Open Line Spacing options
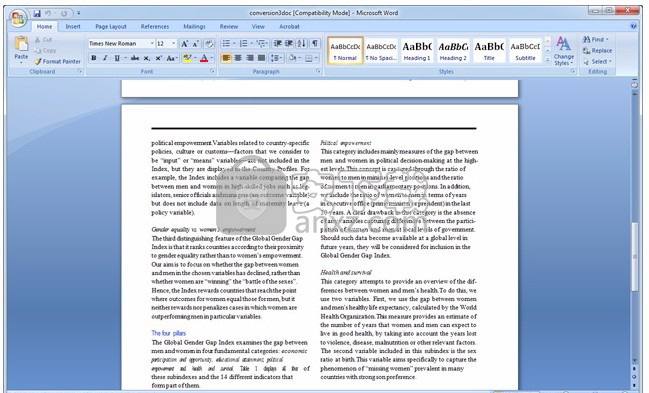649x393 pixels. (x=276, y=58)
